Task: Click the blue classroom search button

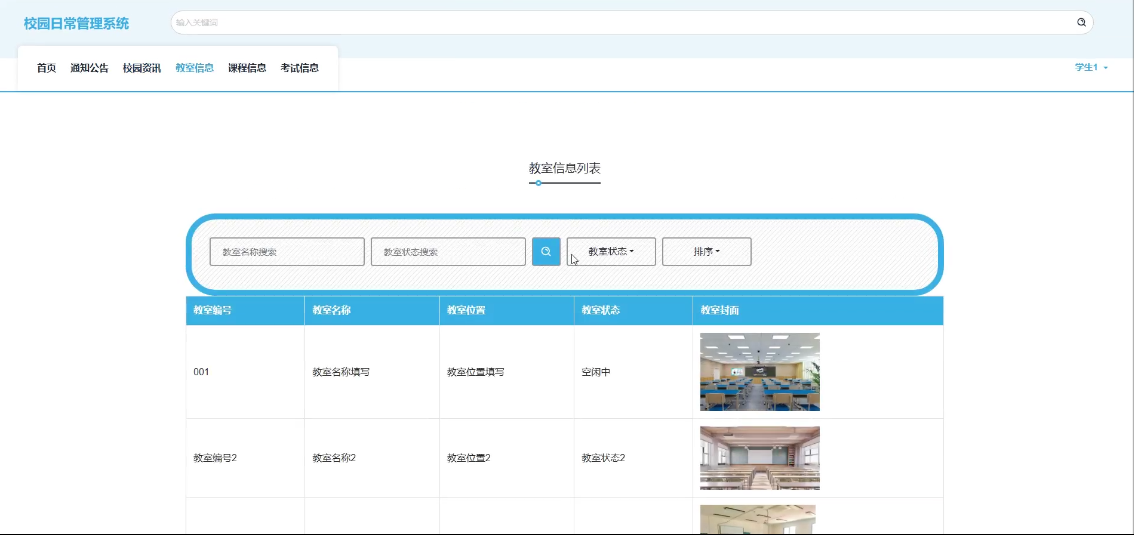Action: 546,252
